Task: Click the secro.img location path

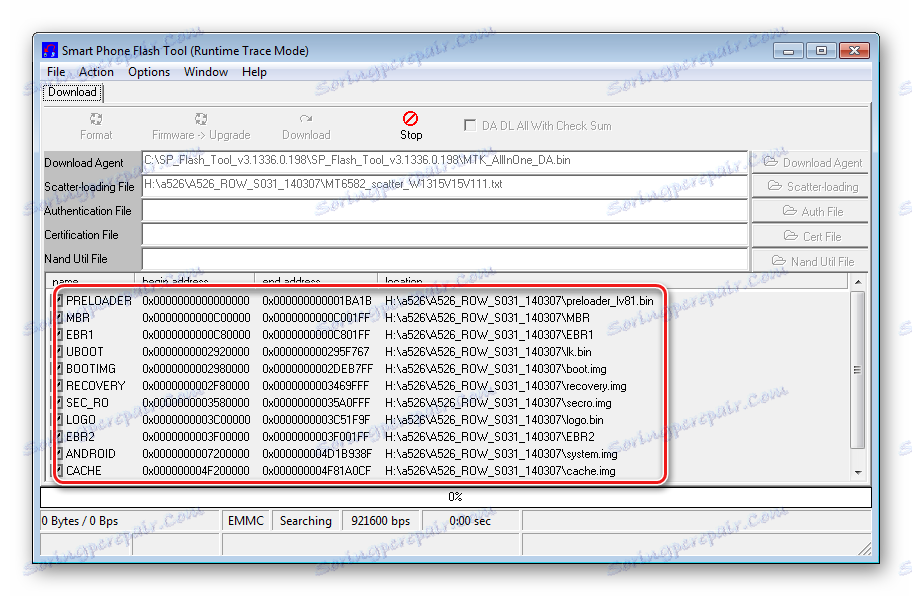Action: coord(498,403)
